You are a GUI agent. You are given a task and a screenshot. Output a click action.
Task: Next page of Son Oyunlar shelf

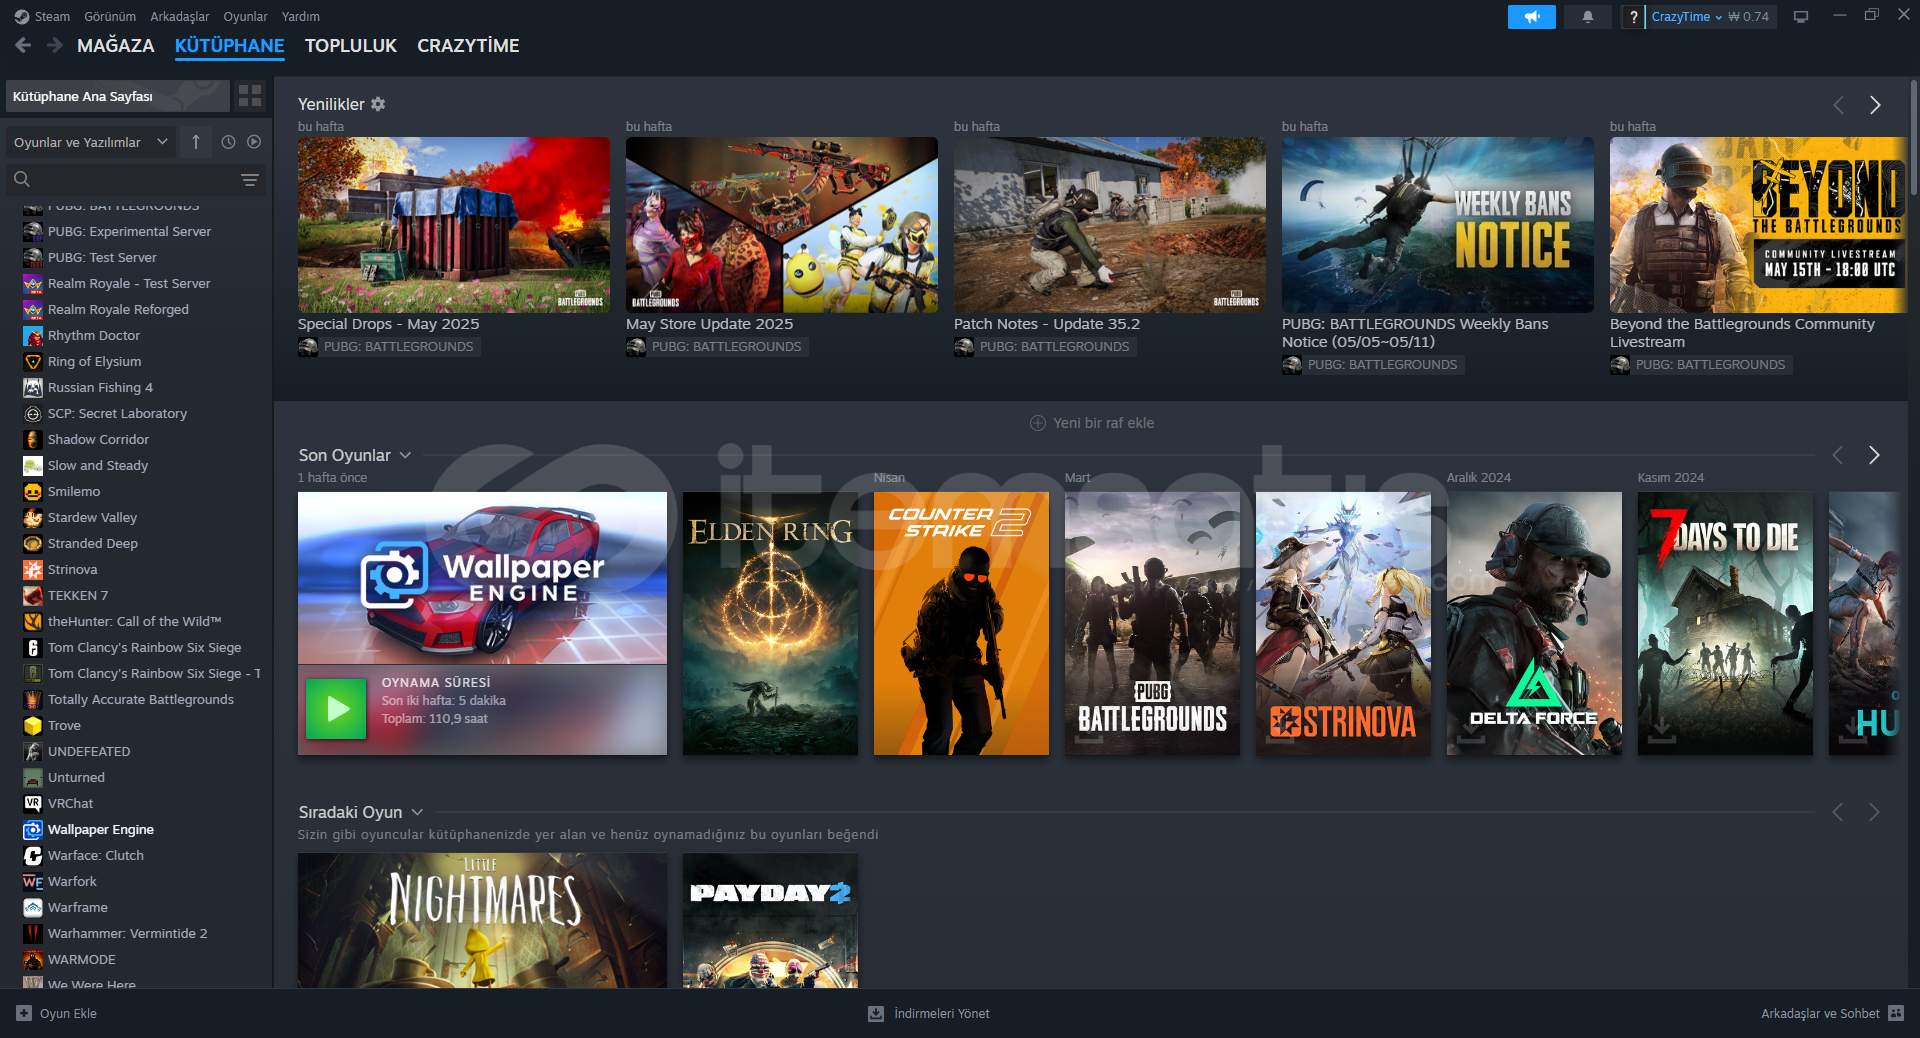point(1874,455)
